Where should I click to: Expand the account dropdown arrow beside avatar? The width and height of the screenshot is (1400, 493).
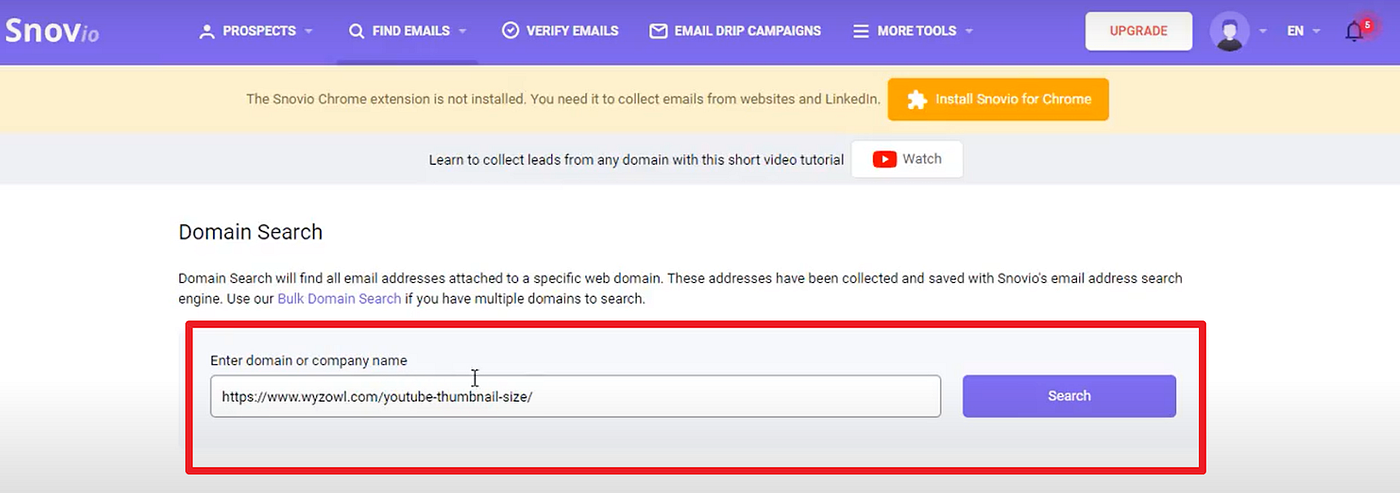(1263, 31)
